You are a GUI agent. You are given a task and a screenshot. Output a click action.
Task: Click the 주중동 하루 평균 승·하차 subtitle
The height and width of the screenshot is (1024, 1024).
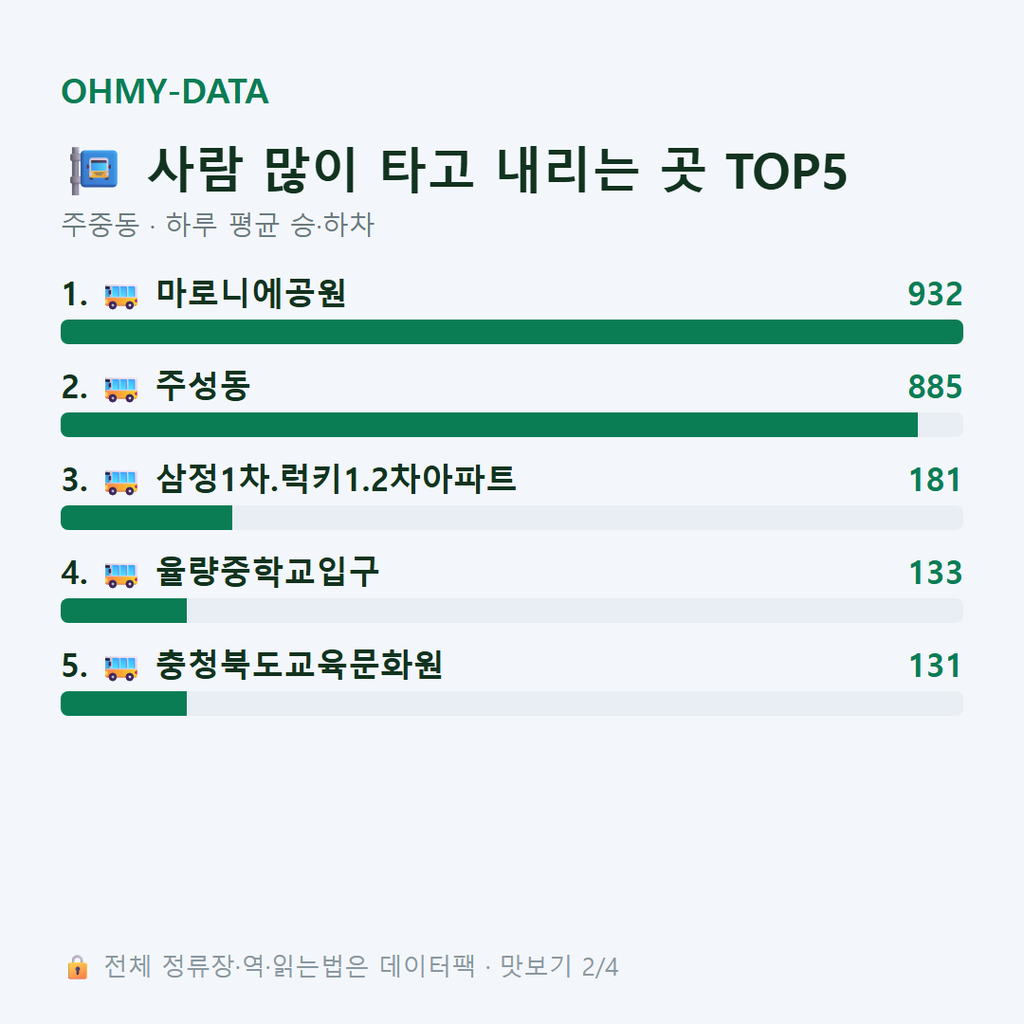point(217,225)
